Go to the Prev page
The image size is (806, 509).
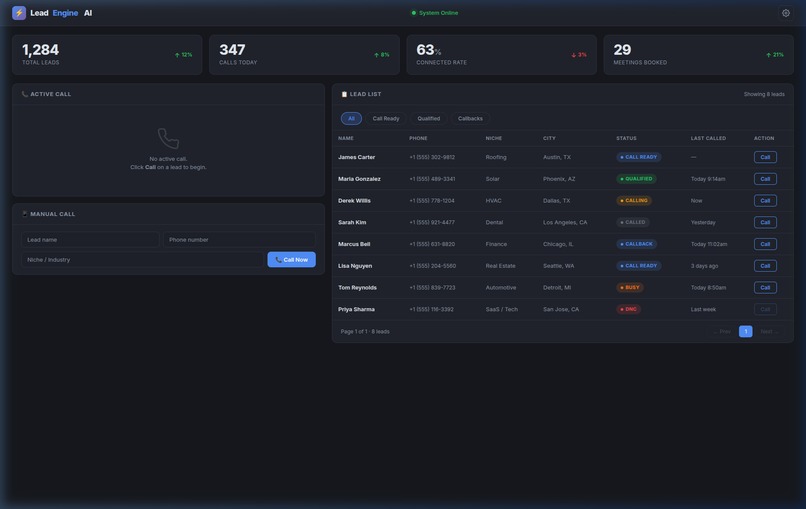click(x=722, y=332)
